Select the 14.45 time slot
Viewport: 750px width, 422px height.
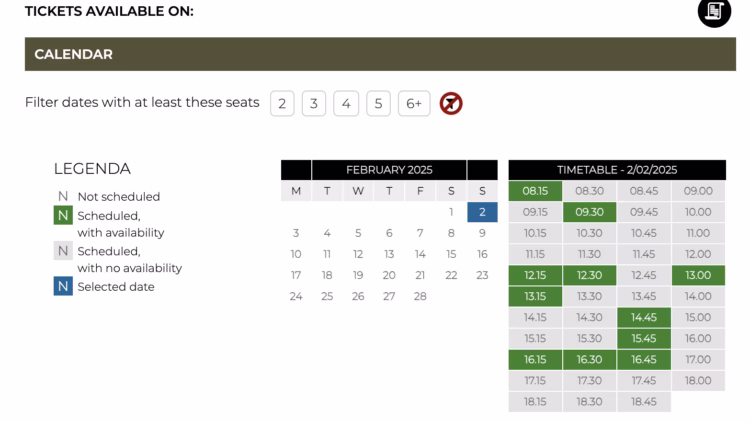pos(644,317)
